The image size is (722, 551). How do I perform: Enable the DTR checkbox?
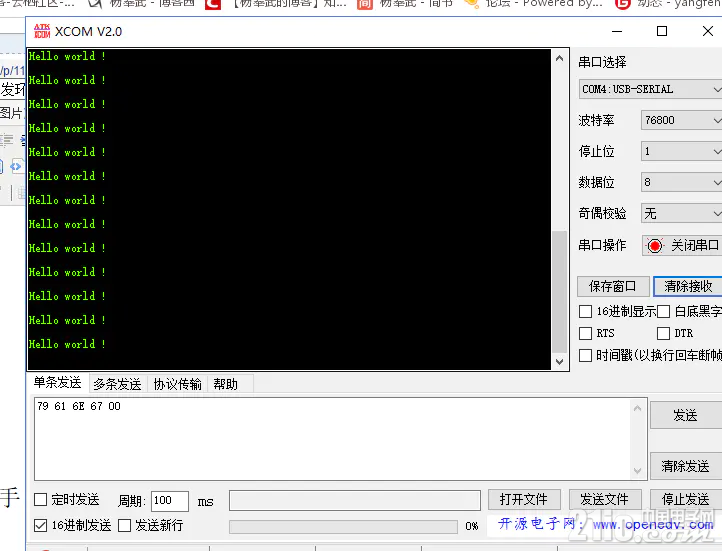click(663, 333)
